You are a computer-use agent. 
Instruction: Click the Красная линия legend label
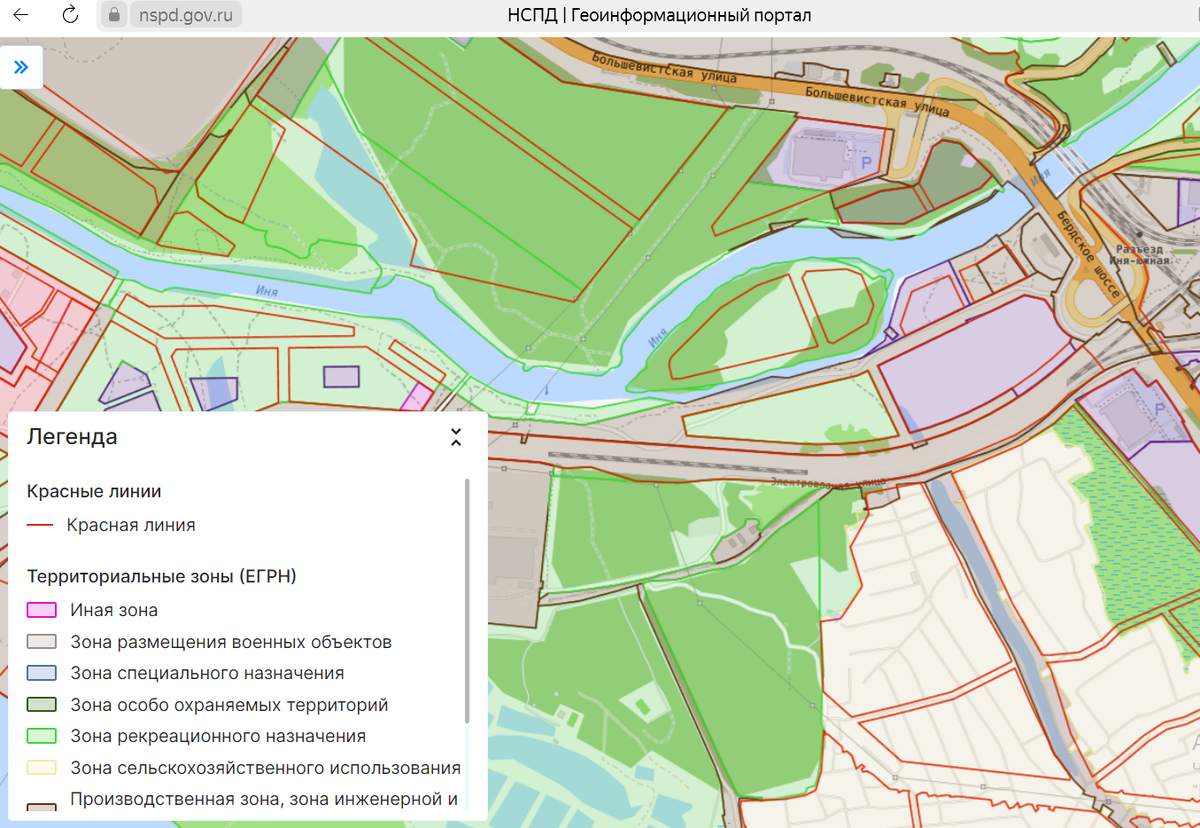click(x=131, y=525)
